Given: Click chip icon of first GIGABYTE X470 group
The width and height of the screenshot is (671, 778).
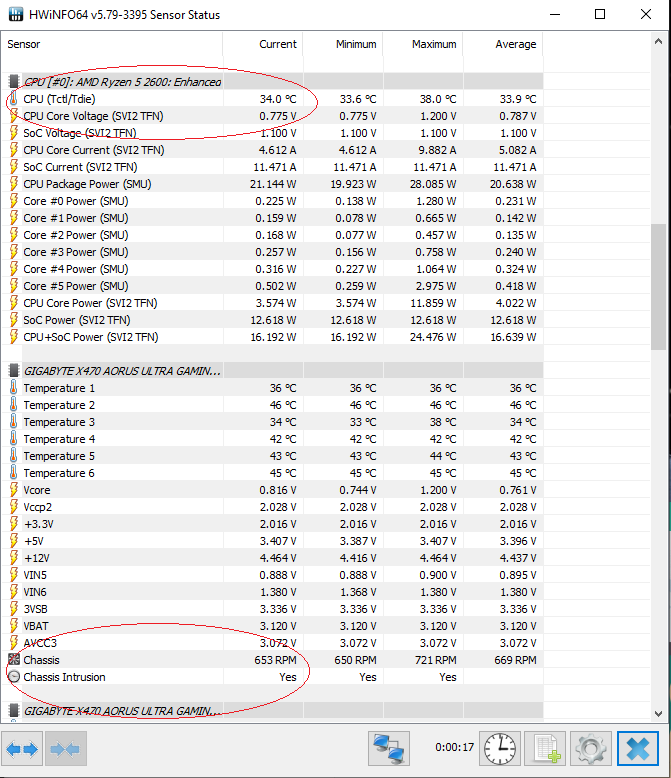Looking at the screenshot, I should (14, 371).
